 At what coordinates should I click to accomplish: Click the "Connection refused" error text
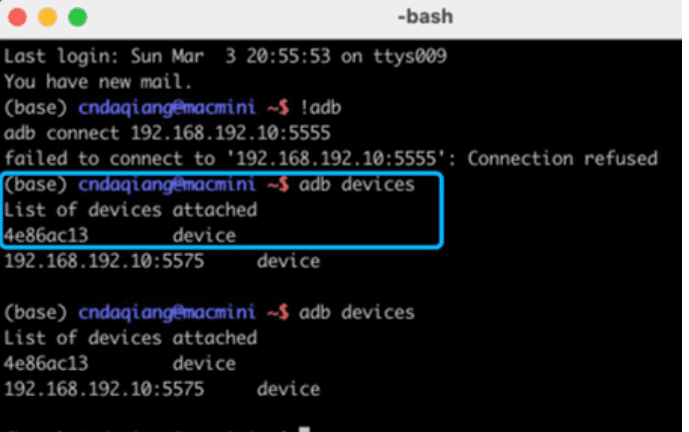click(x=563, y=159)
